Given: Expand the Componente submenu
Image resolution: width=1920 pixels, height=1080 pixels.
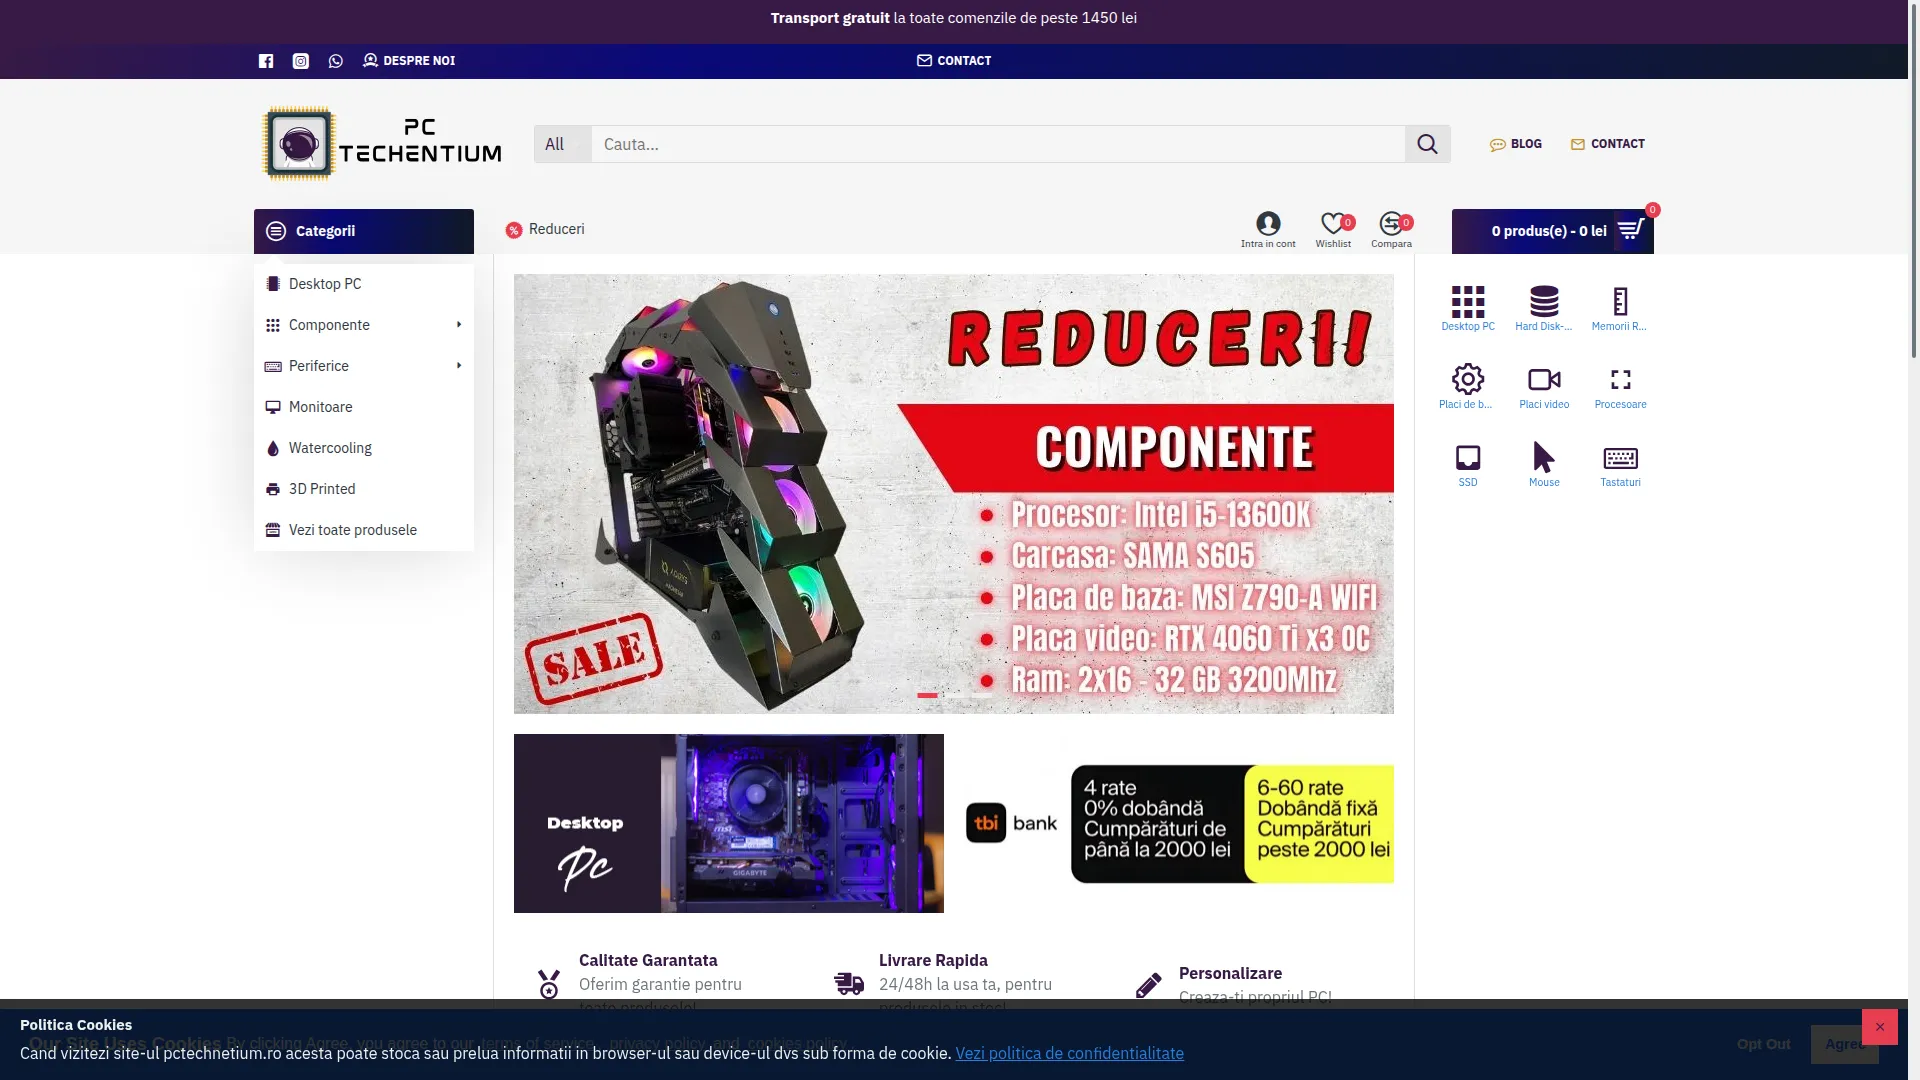Looking at the screenshot, I should point(364,325).
